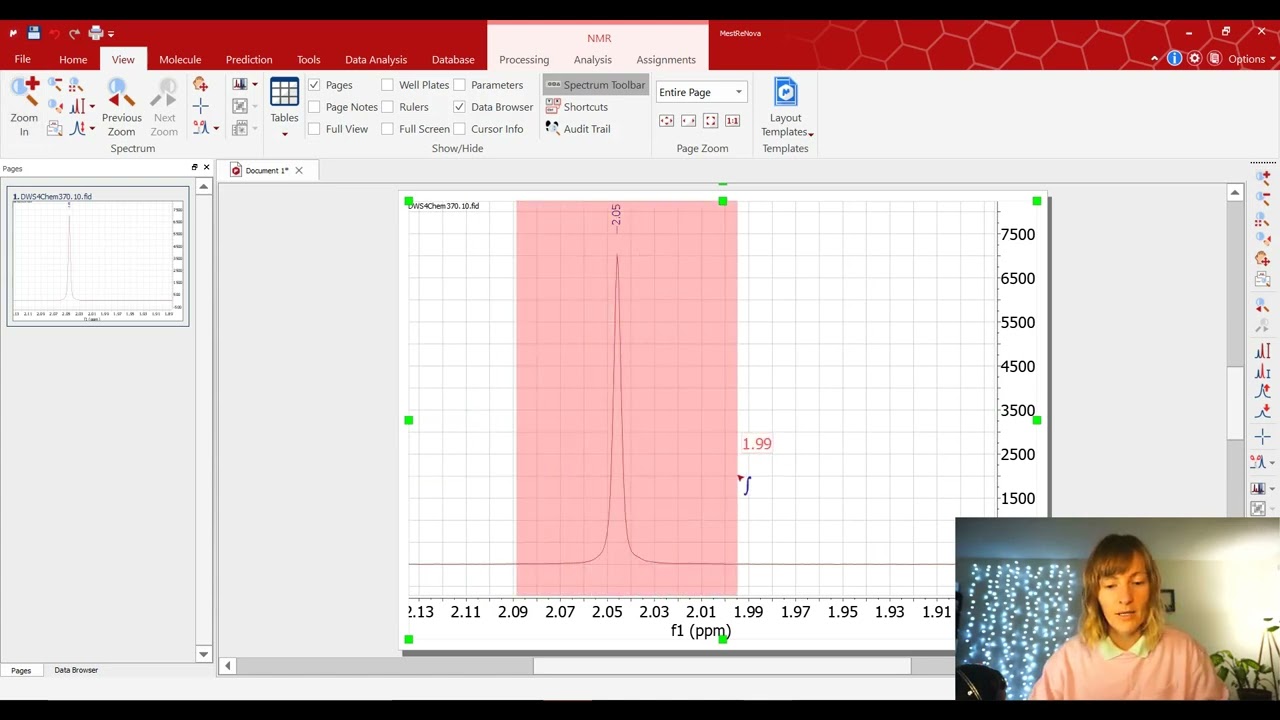Viewport: 1280px width, 720px height.
Task: Check the Rulers option
Action: point(387,107)
